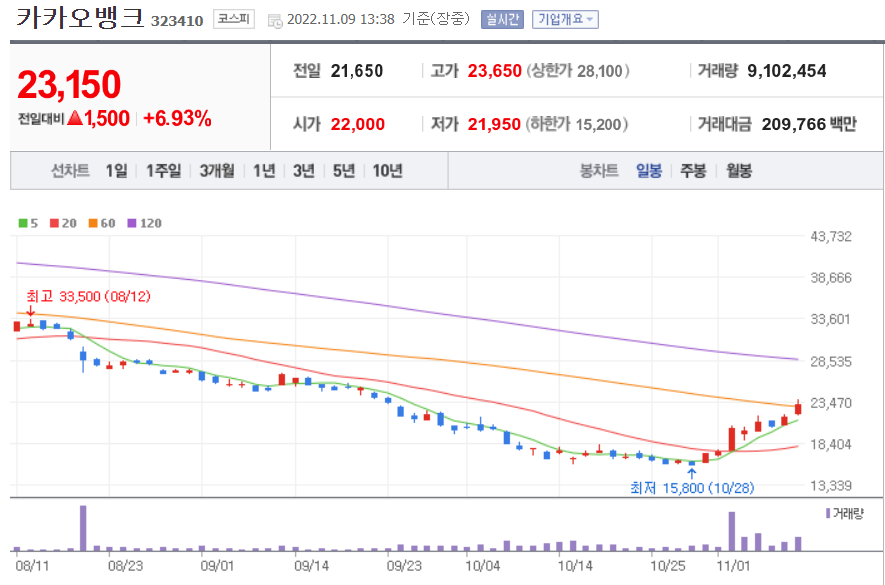Click the 43,732 price axis label
The image size is (885, 585).
point(831,237)
